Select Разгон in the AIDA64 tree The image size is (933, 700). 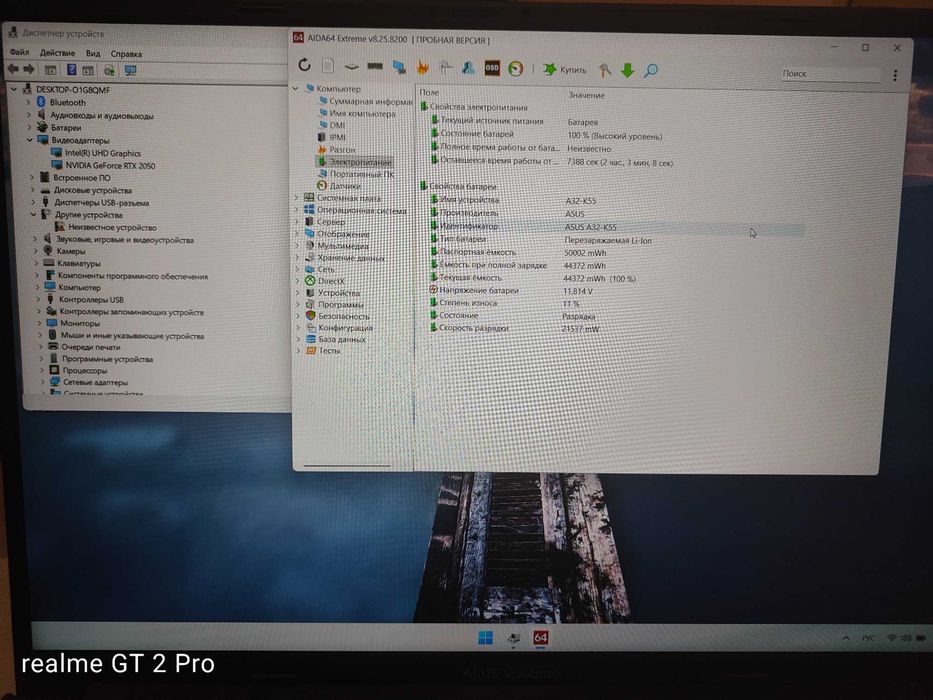pos(337,149)
